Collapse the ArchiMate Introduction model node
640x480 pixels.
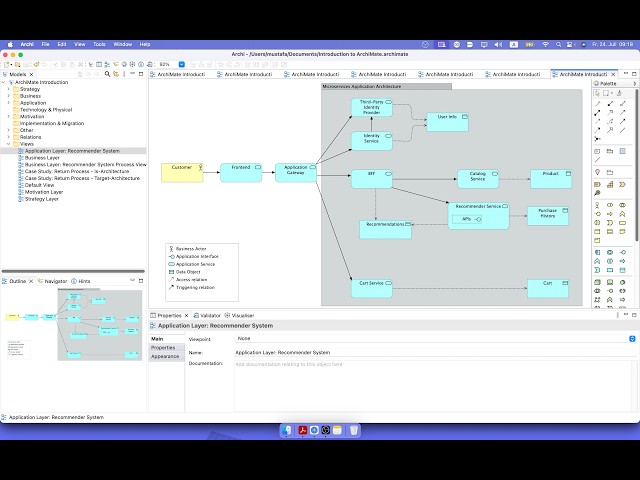coord(4,82)
